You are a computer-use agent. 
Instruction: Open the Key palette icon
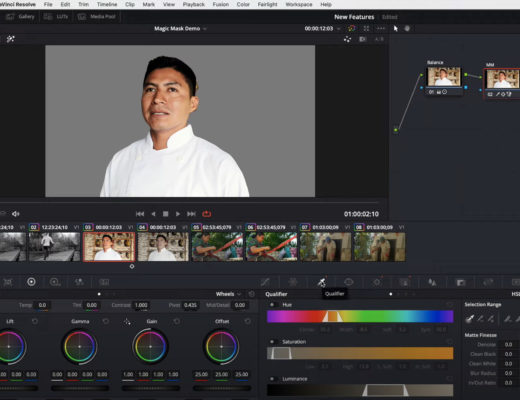(x=461, y=283)
